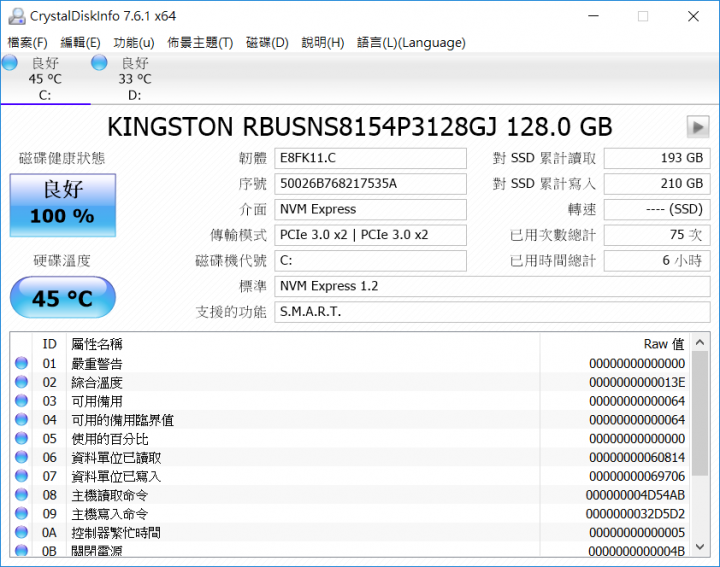720x567 pixels.
Task: Open the 說明(H) menu
Action: click(323, 43)
